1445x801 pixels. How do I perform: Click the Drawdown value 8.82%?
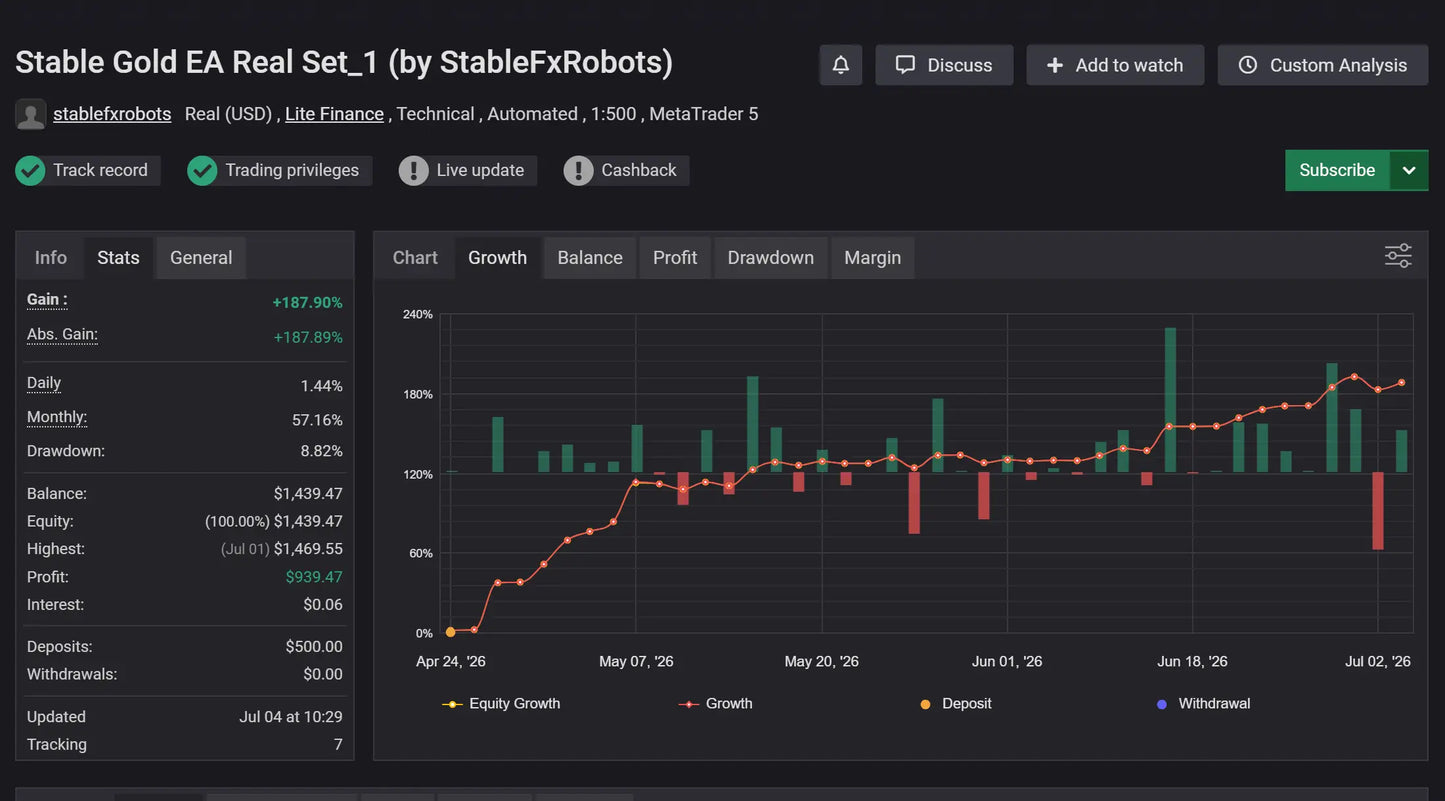tap(322, 451)
